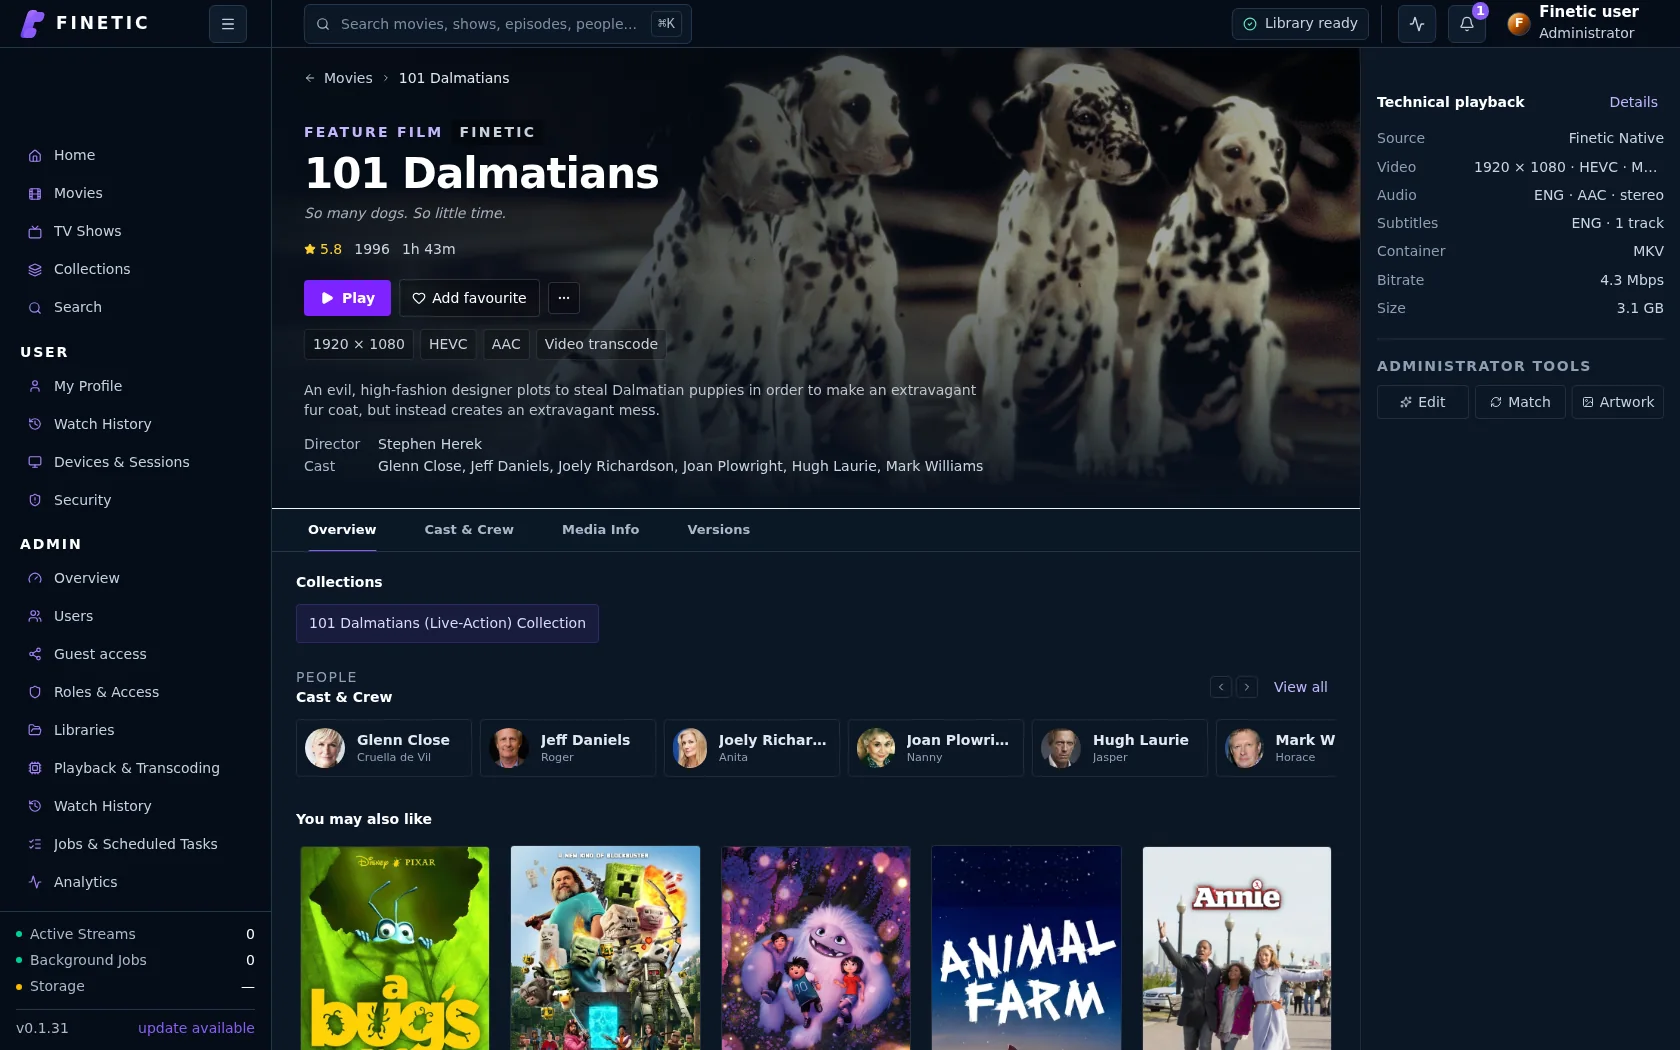The image size is (1680, 1050).
Task: Click the Video transcode tag
Action: (x=601, y=344)
